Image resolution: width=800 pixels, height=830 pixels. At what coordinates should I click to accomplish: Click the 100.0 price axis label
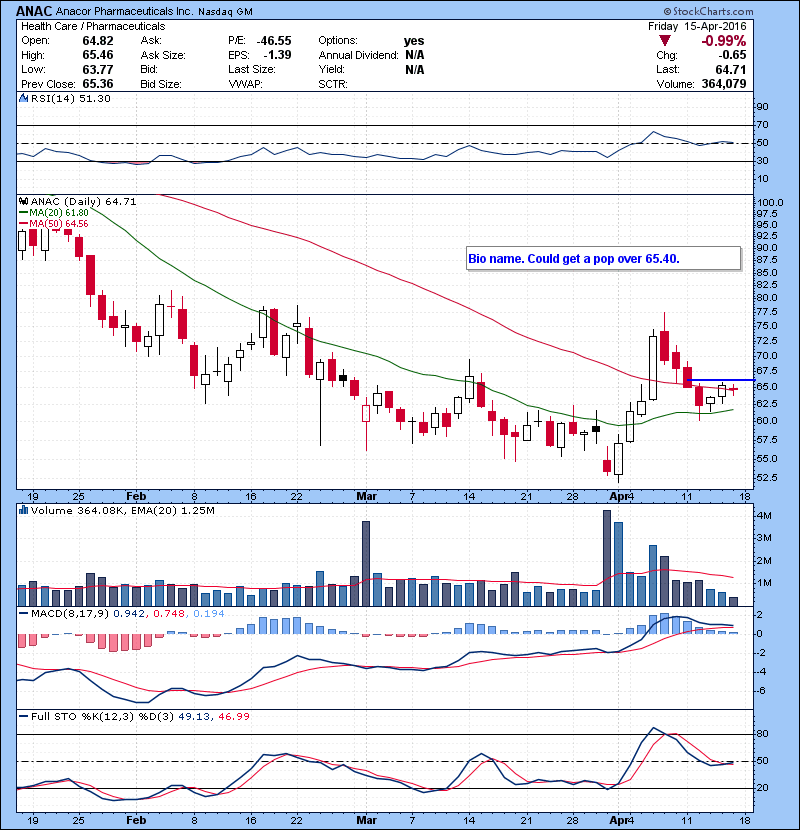click(770, 202)
